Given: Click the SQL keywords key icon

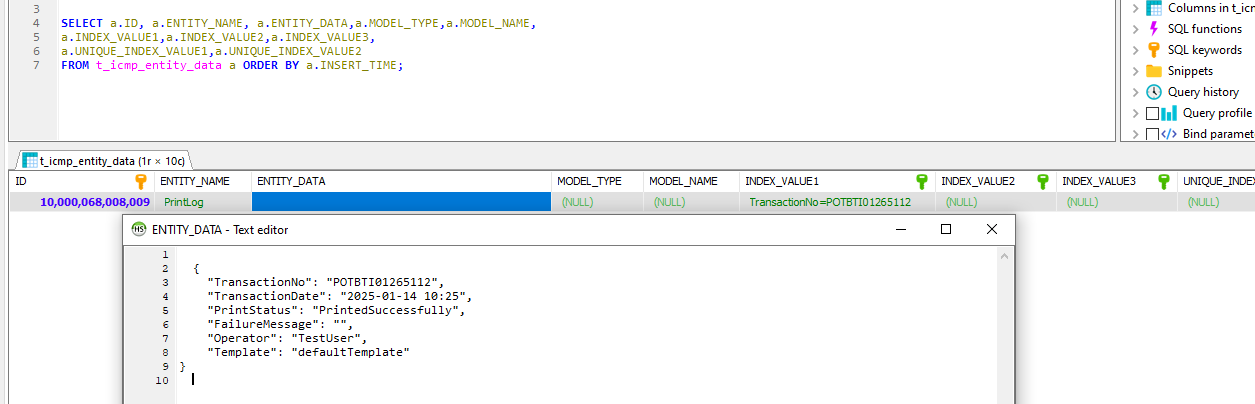Looking at the screenshot, I should pos(1153,50).
